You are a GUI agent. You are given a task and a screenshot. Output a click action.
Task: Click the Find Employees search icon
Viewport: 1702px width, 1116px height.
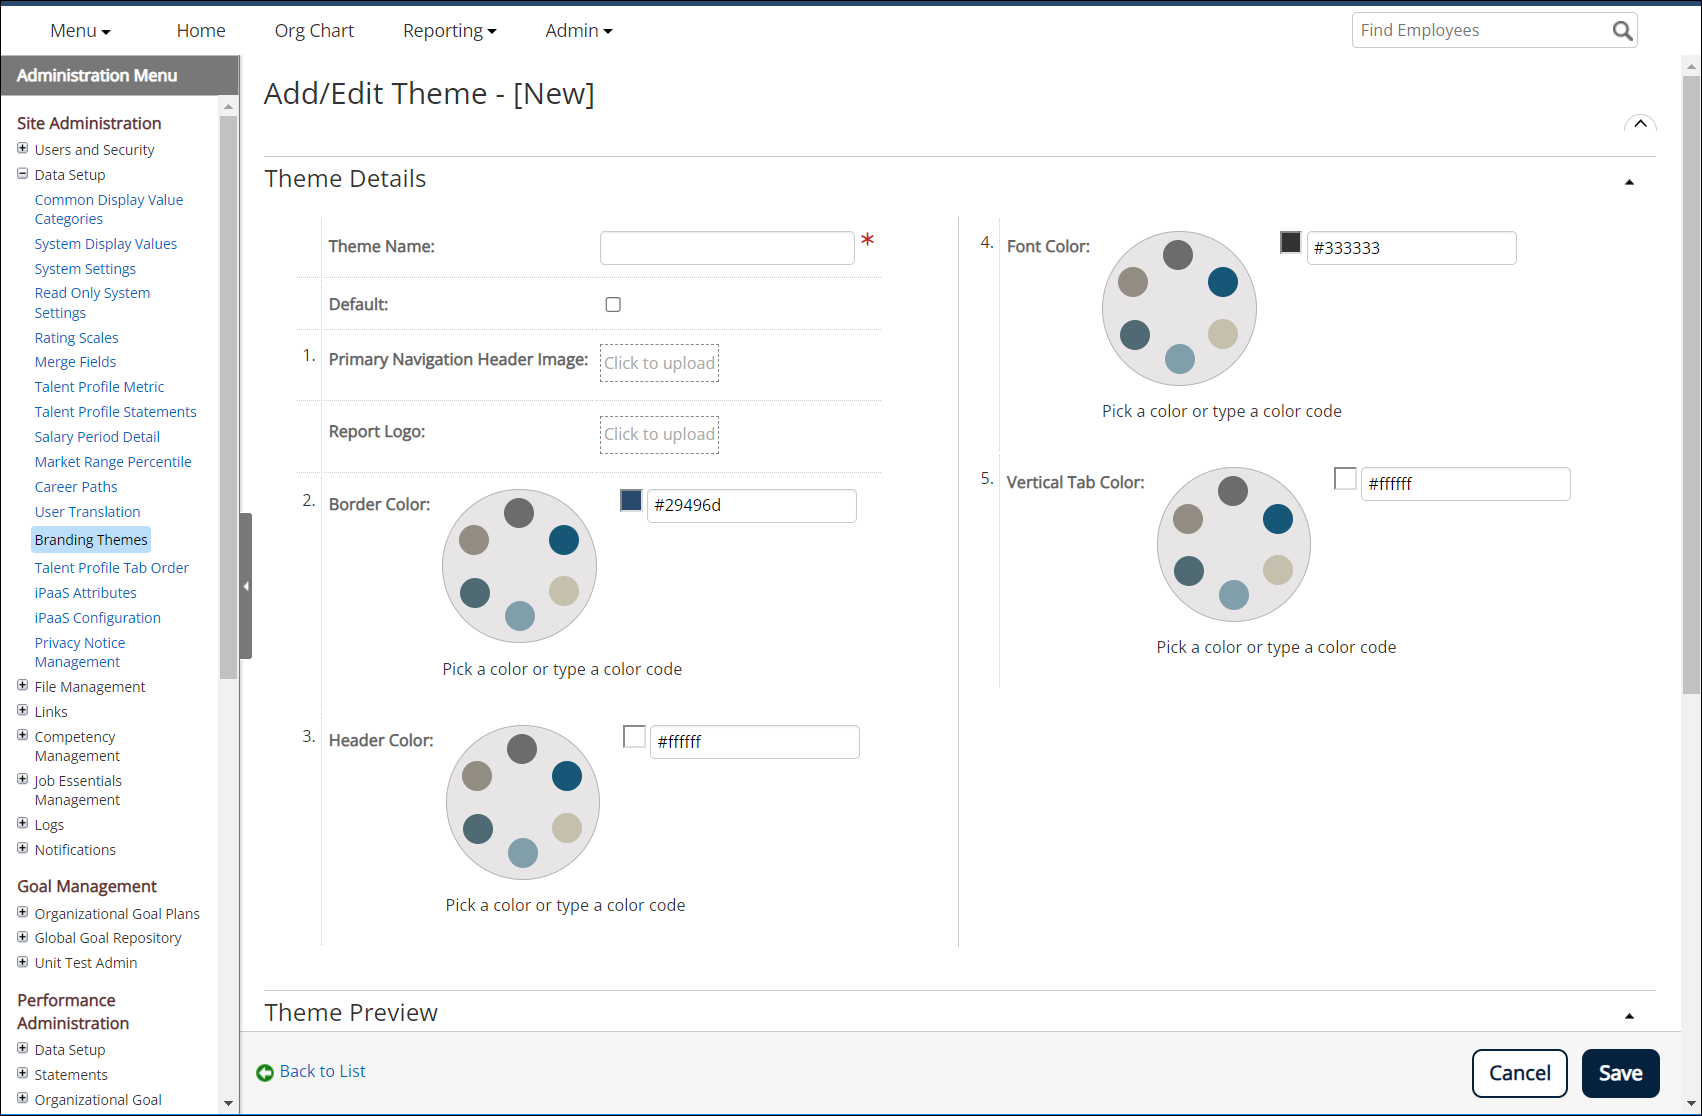pos(1621,30)
